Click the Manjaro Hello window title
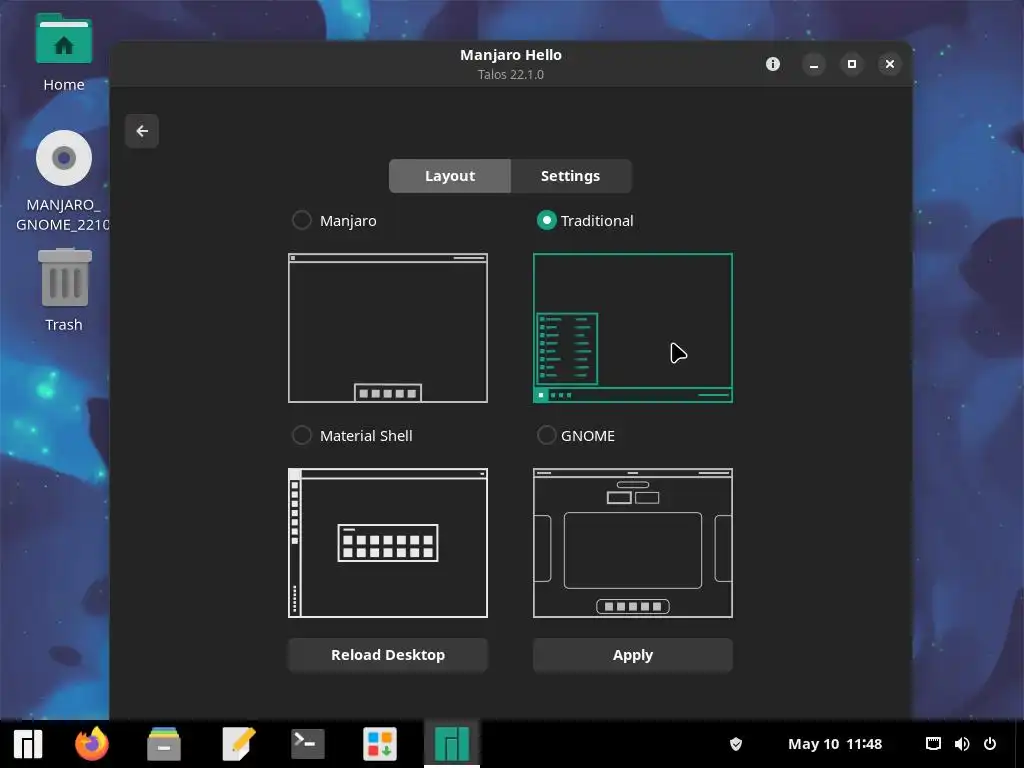 click(x=511, y=55)
